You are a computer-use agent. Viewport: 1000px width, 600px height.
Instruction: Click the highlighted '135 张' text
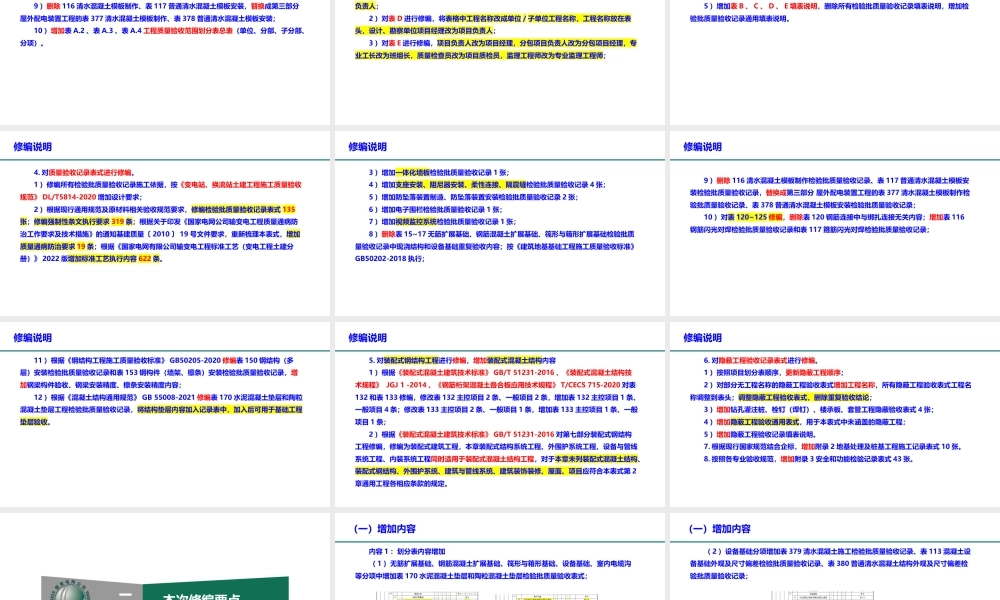point(290,208)
